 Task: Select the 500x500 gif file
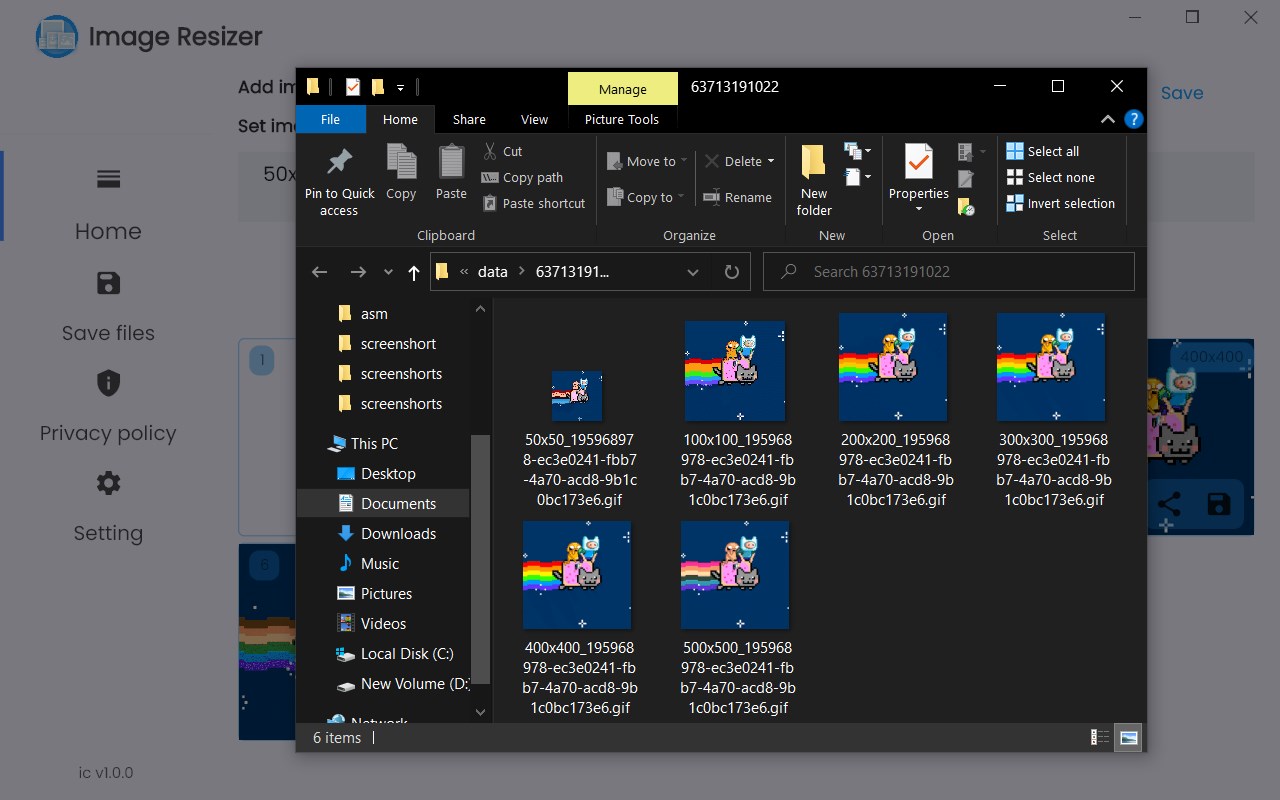[738, 617]
